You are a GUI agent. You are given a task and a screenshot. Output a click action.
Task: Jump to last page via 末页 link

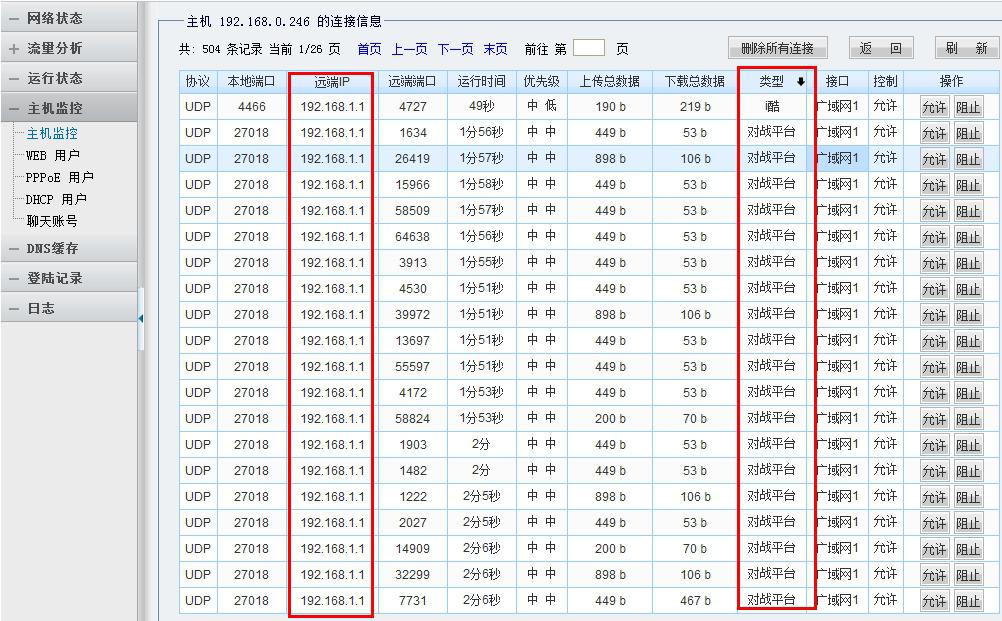(495, 49)
